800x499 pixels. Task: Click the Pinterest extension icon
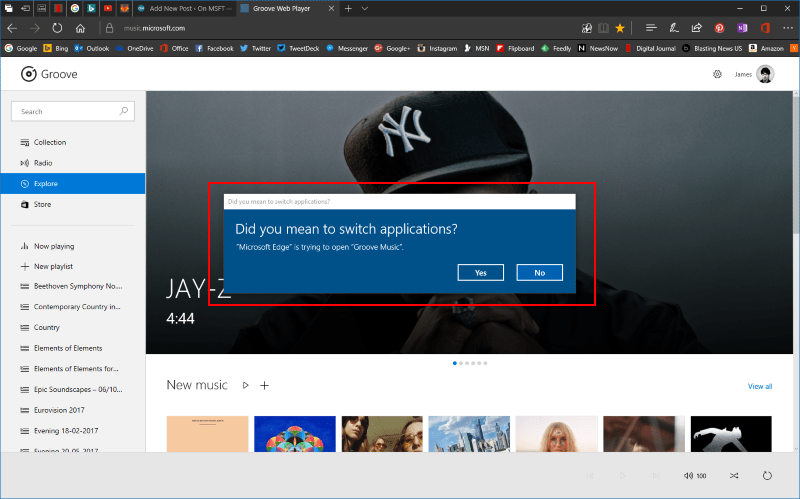click(719, 29)
